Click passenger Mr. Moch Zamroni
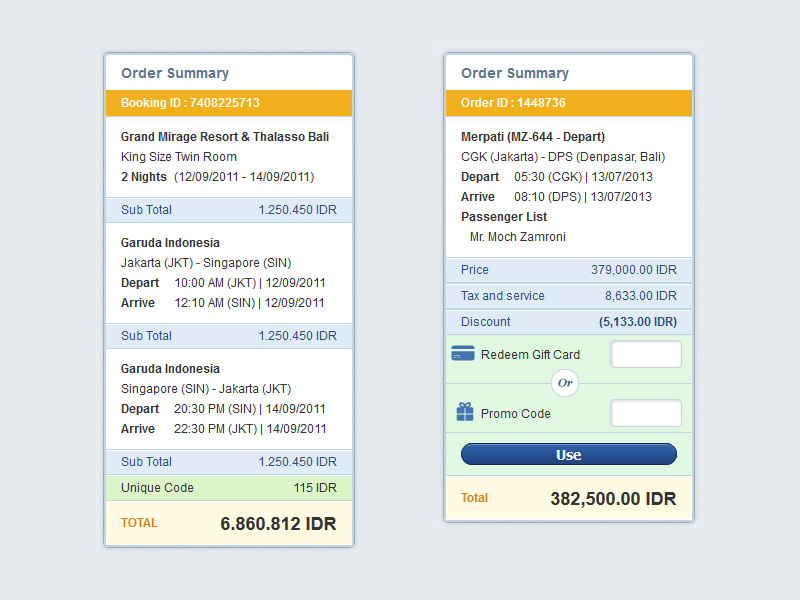 point(518,237)
